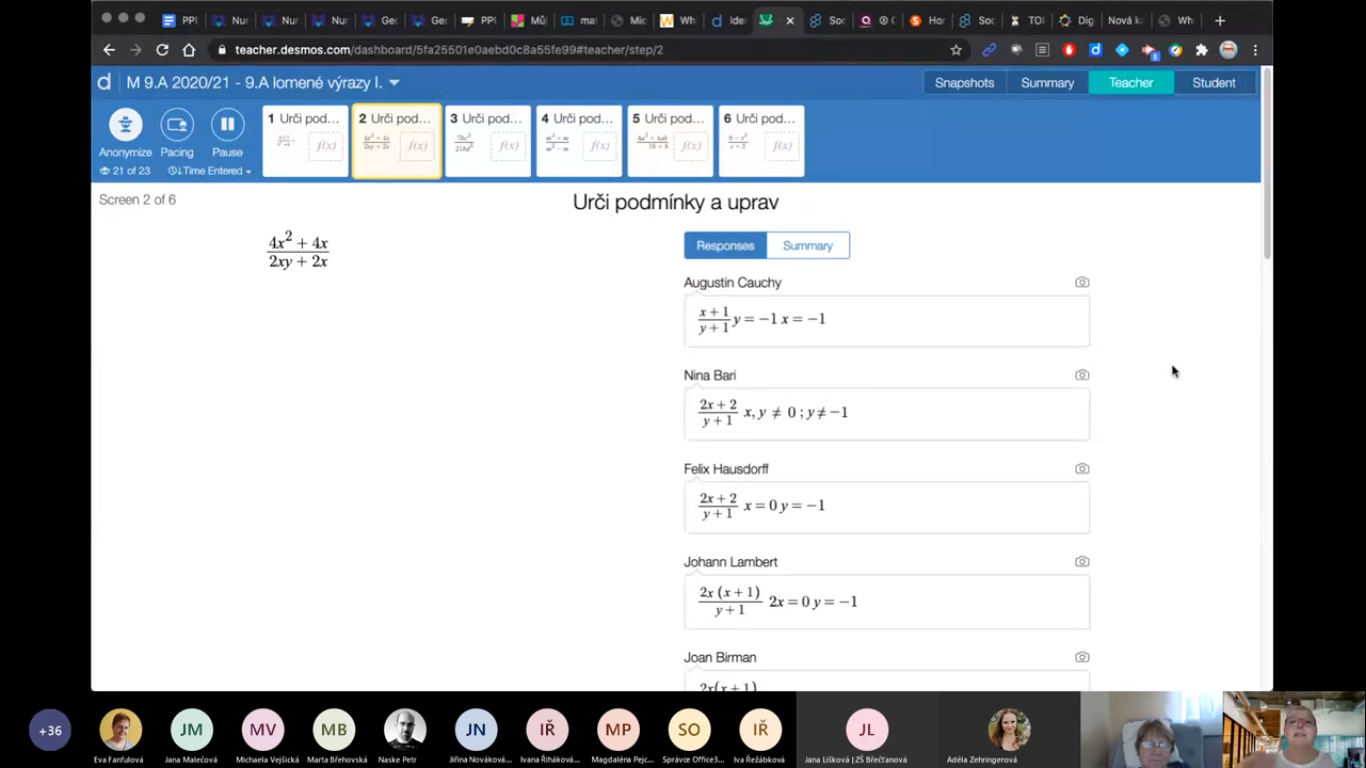Select the Responses button
Image resolution: width=1366 pixels, height=768 pixels.
[x=725, y=246]
